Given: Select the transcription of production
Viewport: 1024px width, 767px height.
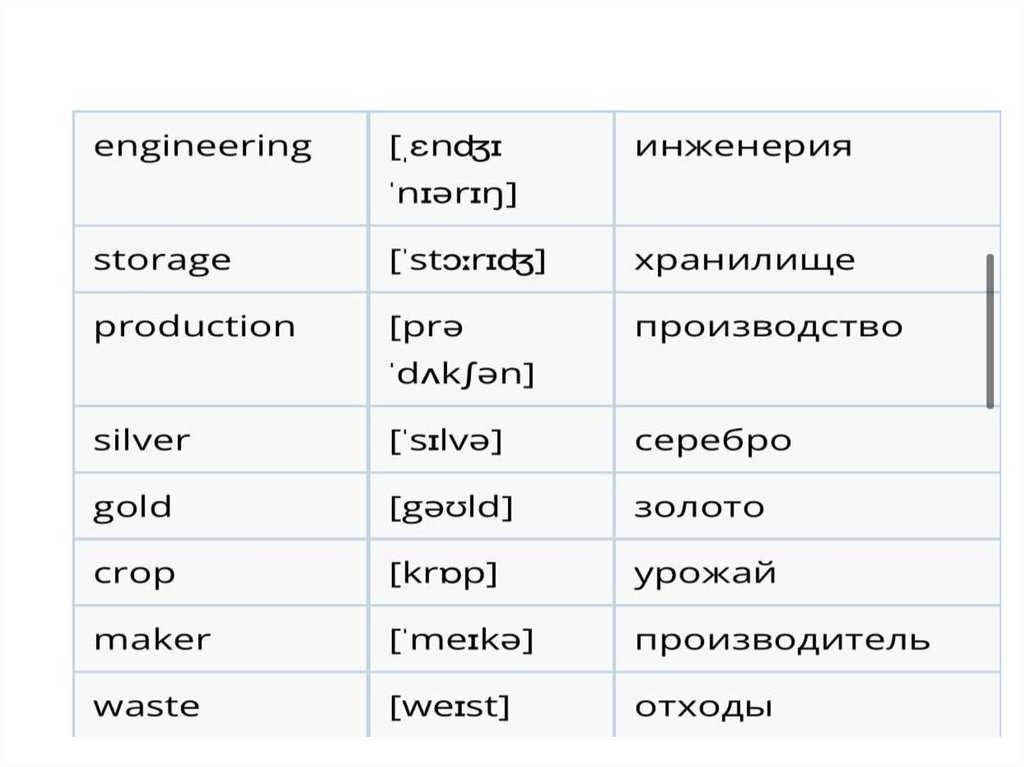Looking at the screenshot, I should [x=461, y=350].
